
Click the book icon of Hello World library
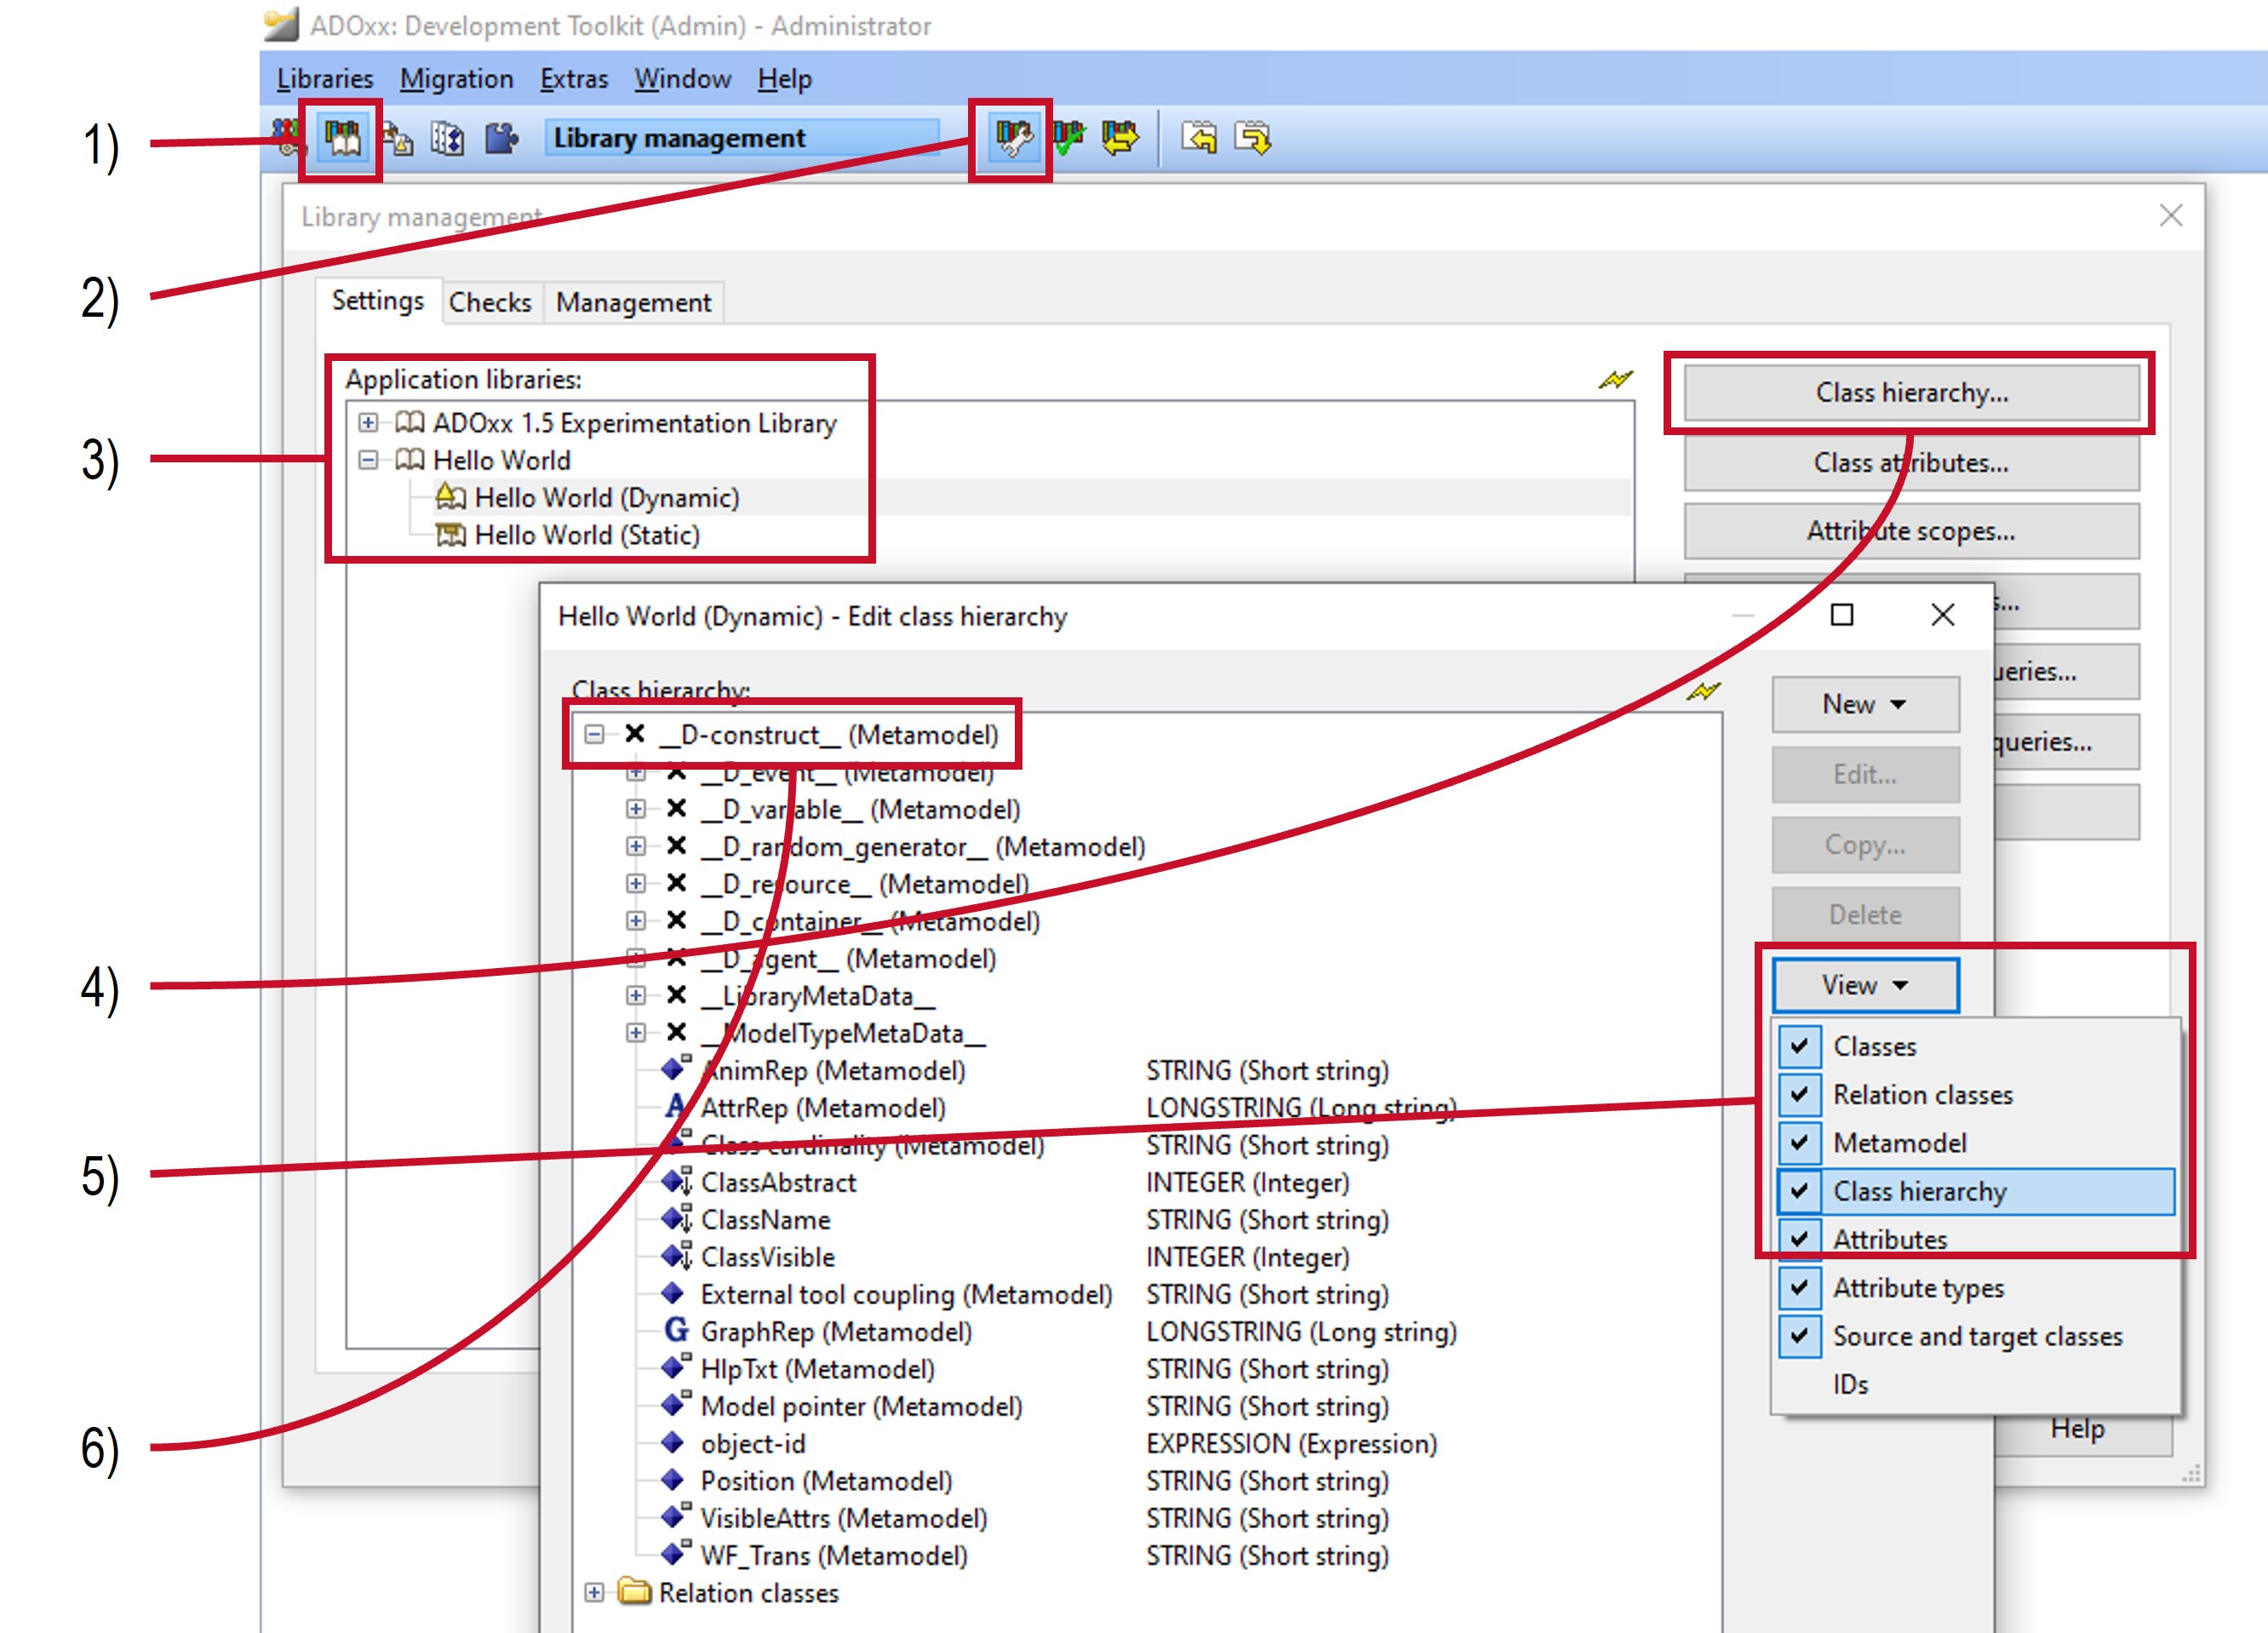pos(410,460)
